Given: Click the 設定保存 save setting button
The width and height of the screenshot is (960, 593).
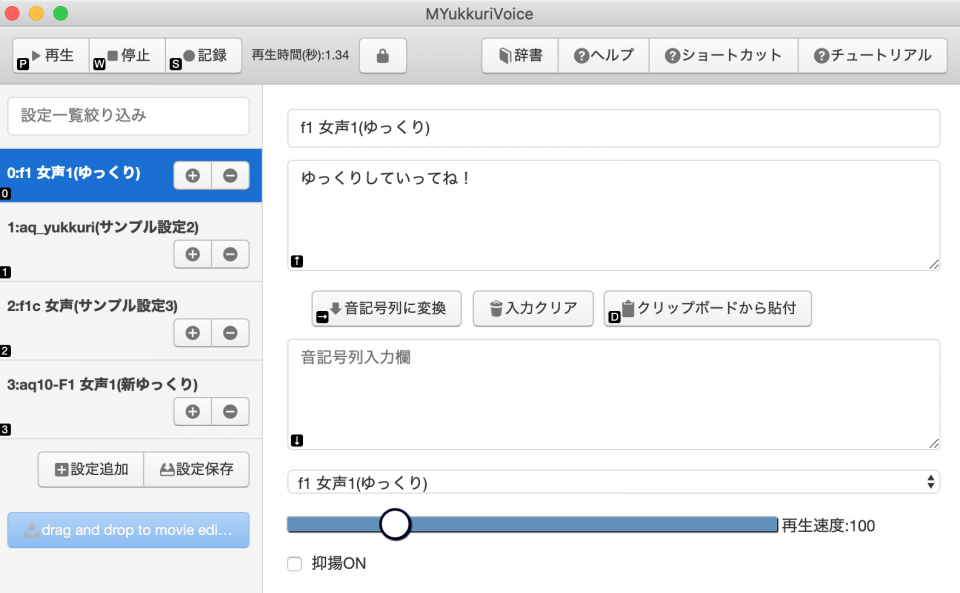Looking at the screenshot, I should click(x=197, y=469).
